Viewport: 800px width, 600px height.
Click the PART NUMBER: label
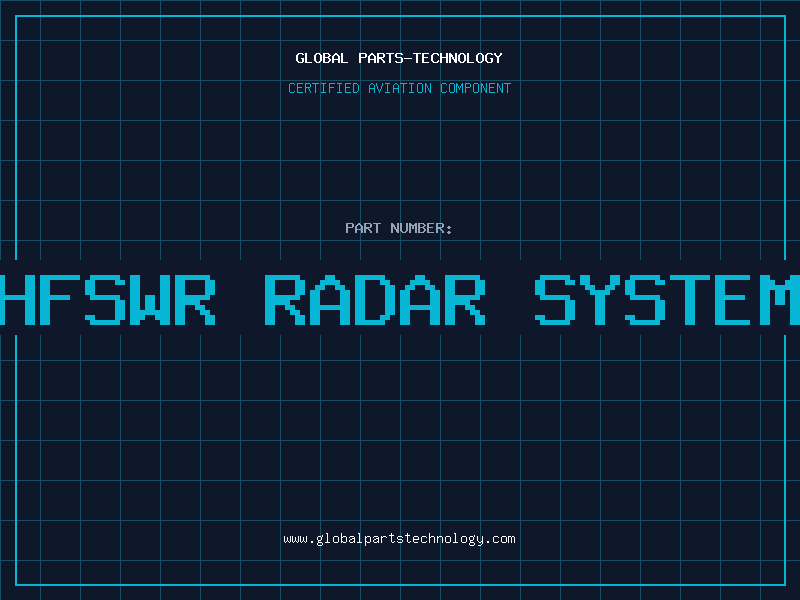[x=399, y=228]
